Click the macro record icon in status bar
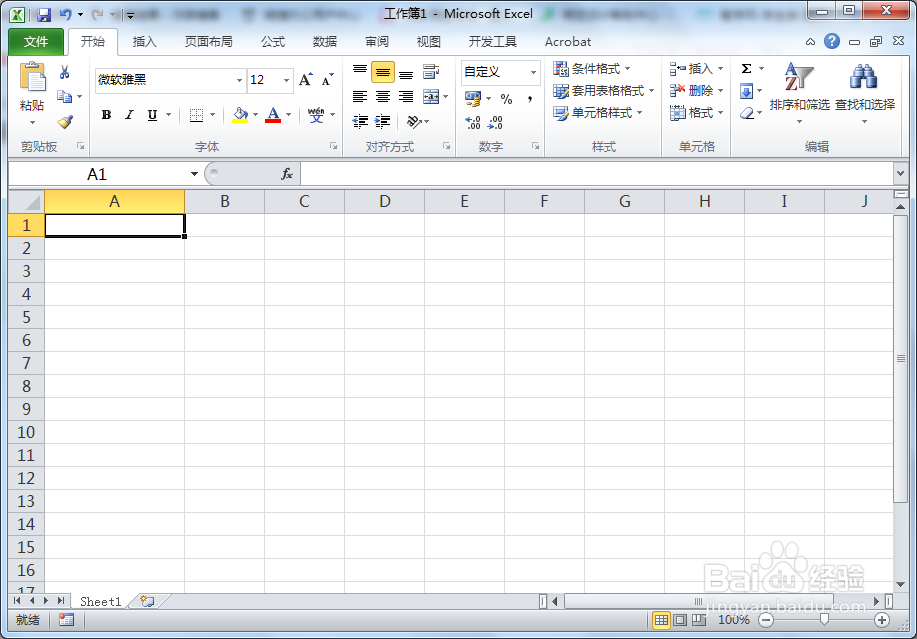 click(x=66, y=620)
